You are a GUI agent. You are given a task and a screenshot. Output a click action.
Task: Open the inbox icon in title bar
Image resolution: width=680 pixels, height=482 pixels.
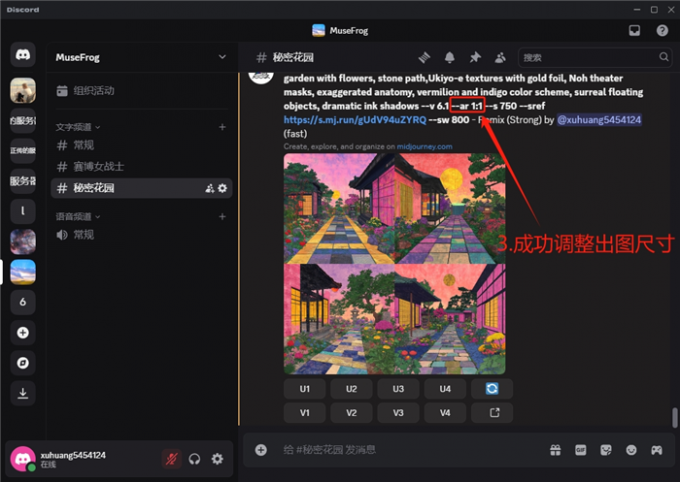pos(634,30)
